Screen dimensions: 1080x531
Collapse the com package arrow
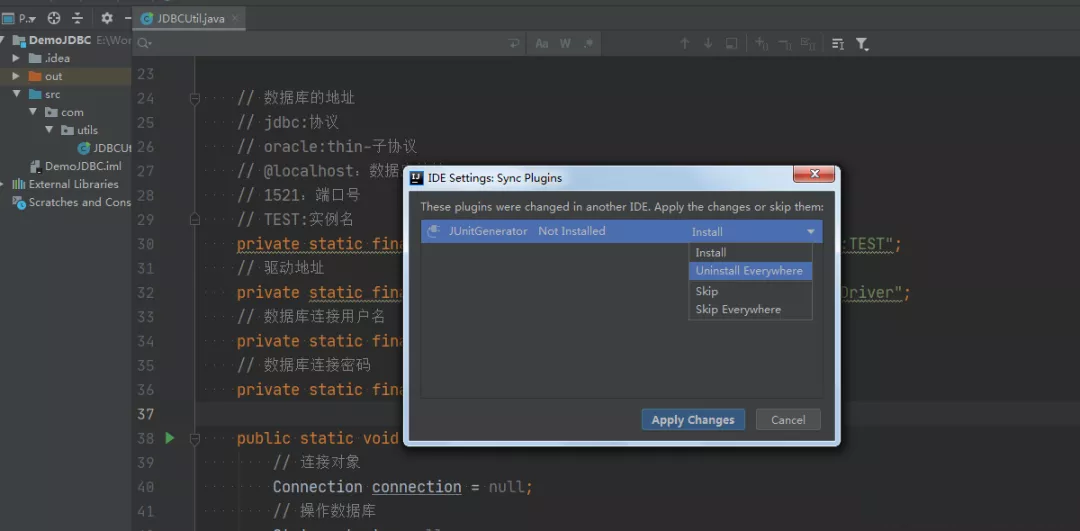[x=32, y=112]
